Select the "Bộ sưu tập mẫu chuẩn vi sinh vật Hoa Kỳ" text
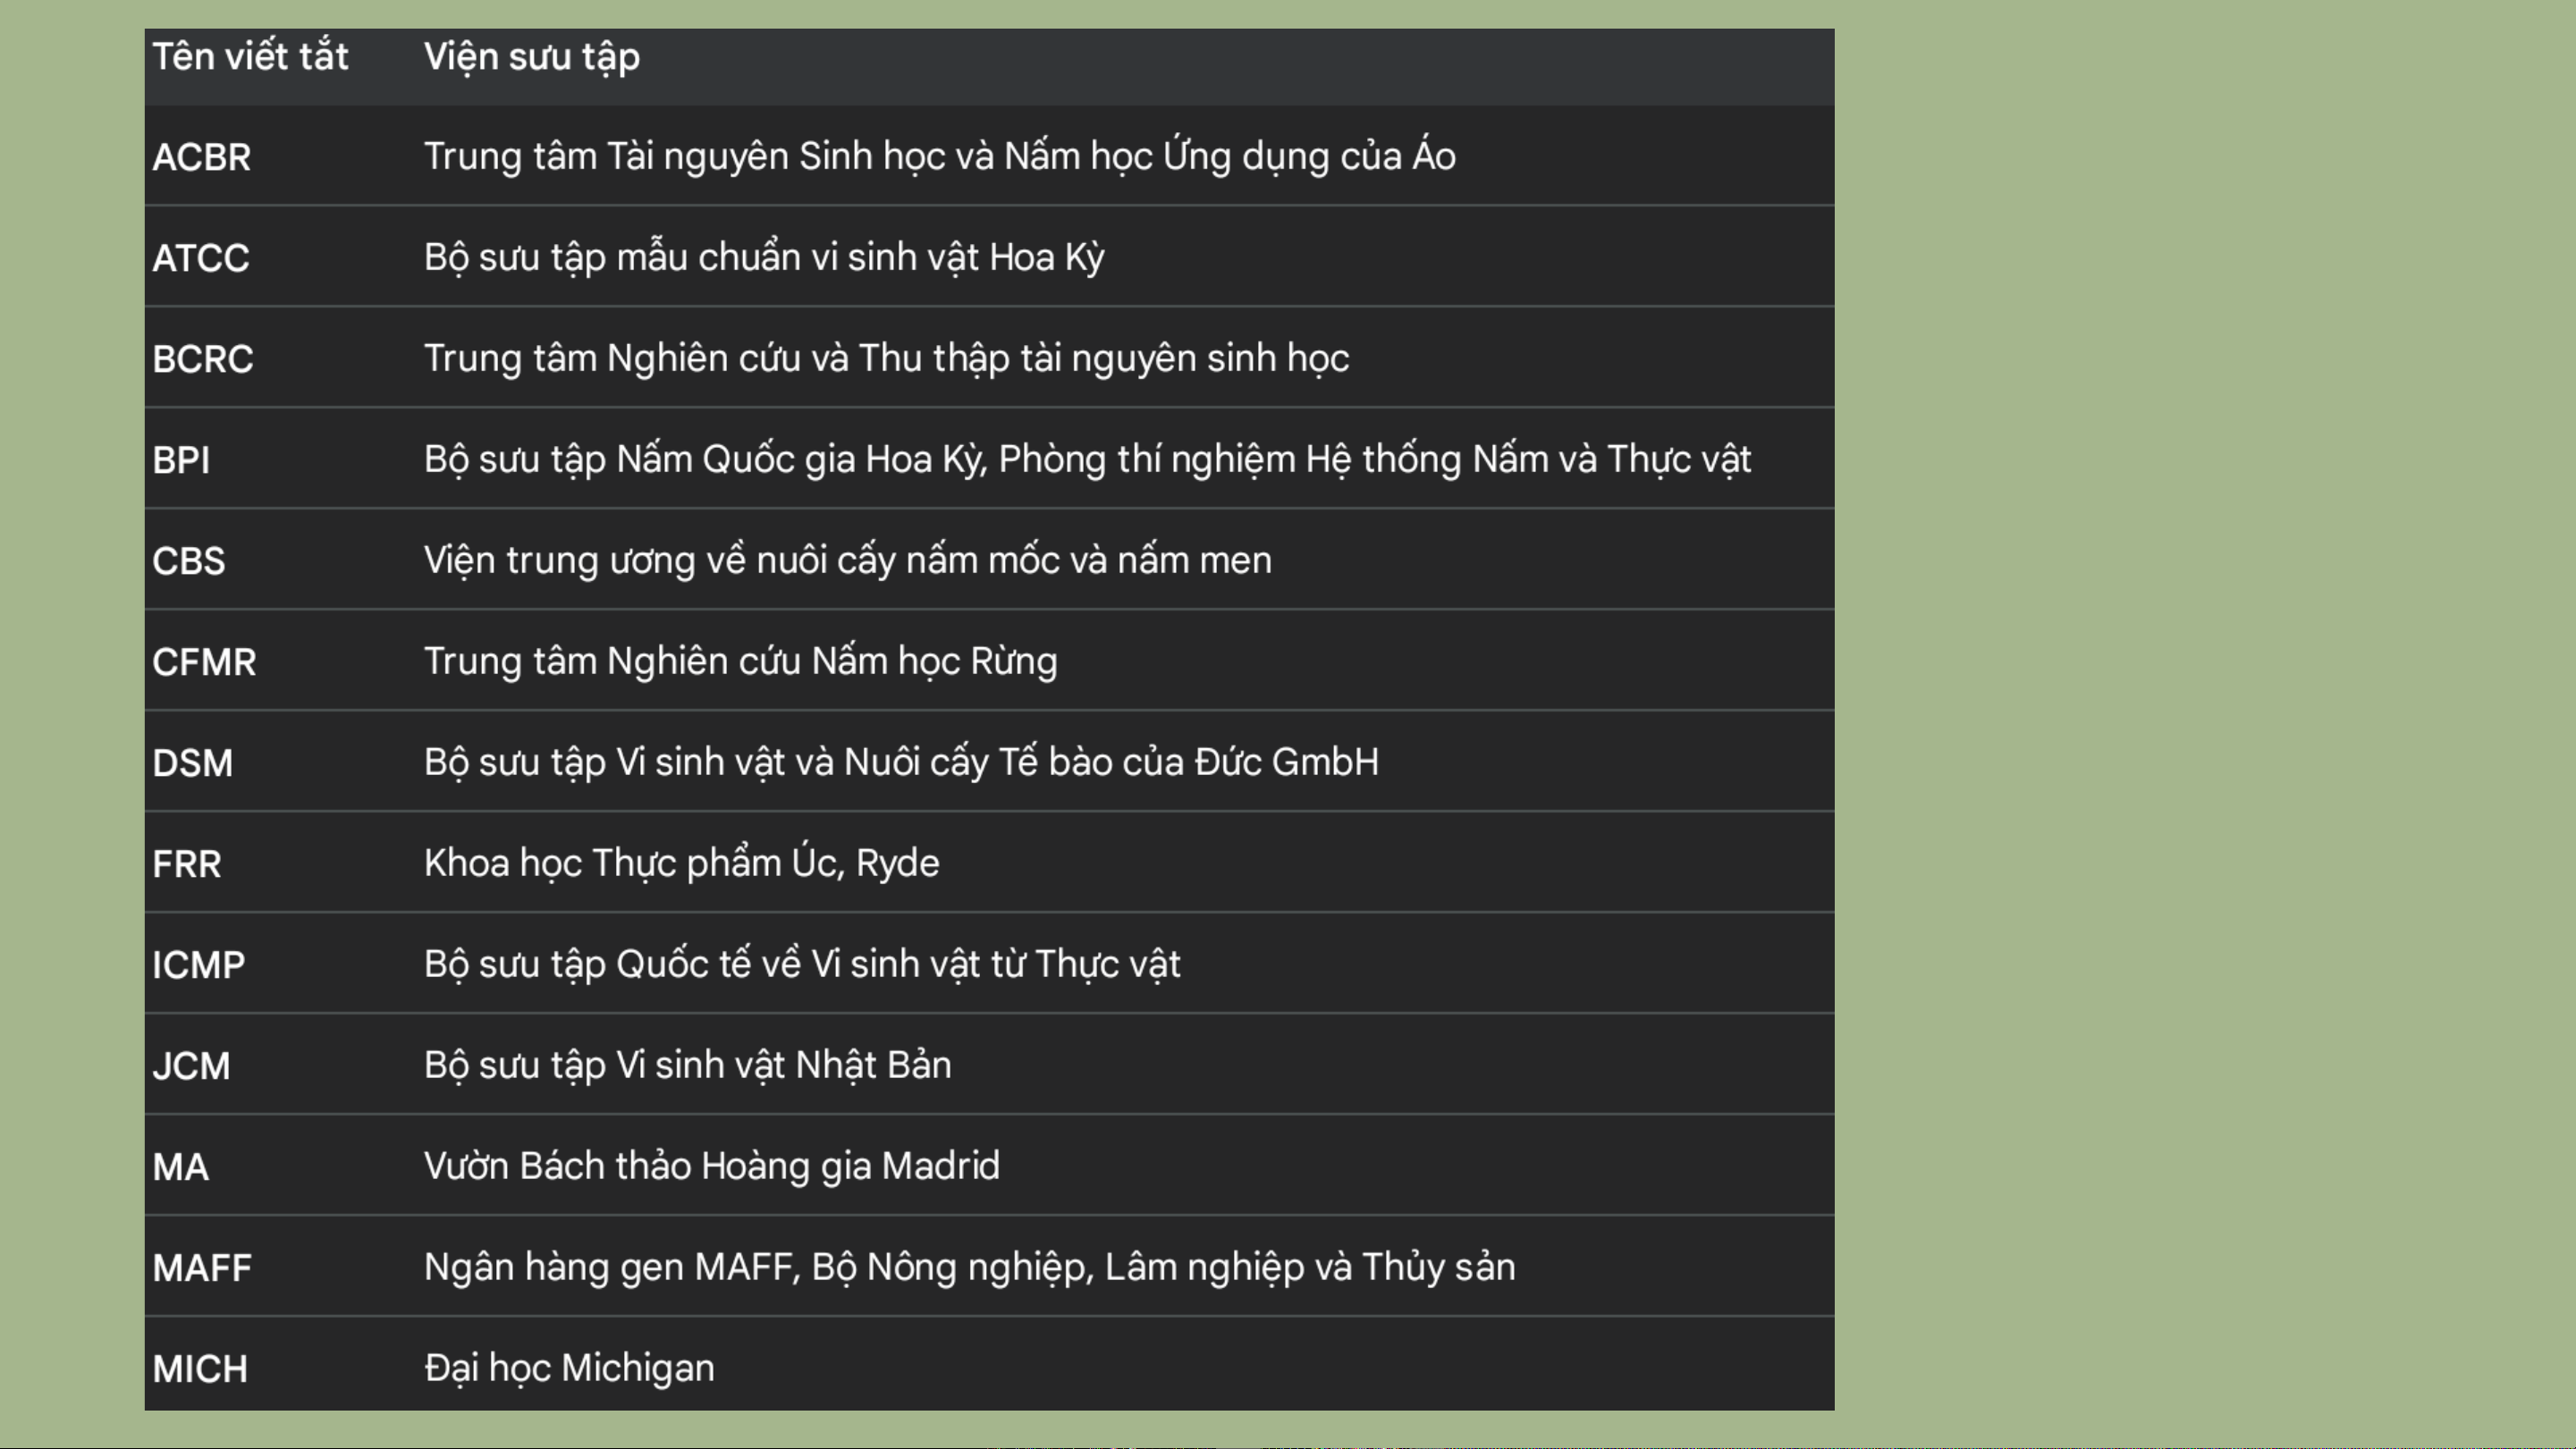 [x=764, y=258]
